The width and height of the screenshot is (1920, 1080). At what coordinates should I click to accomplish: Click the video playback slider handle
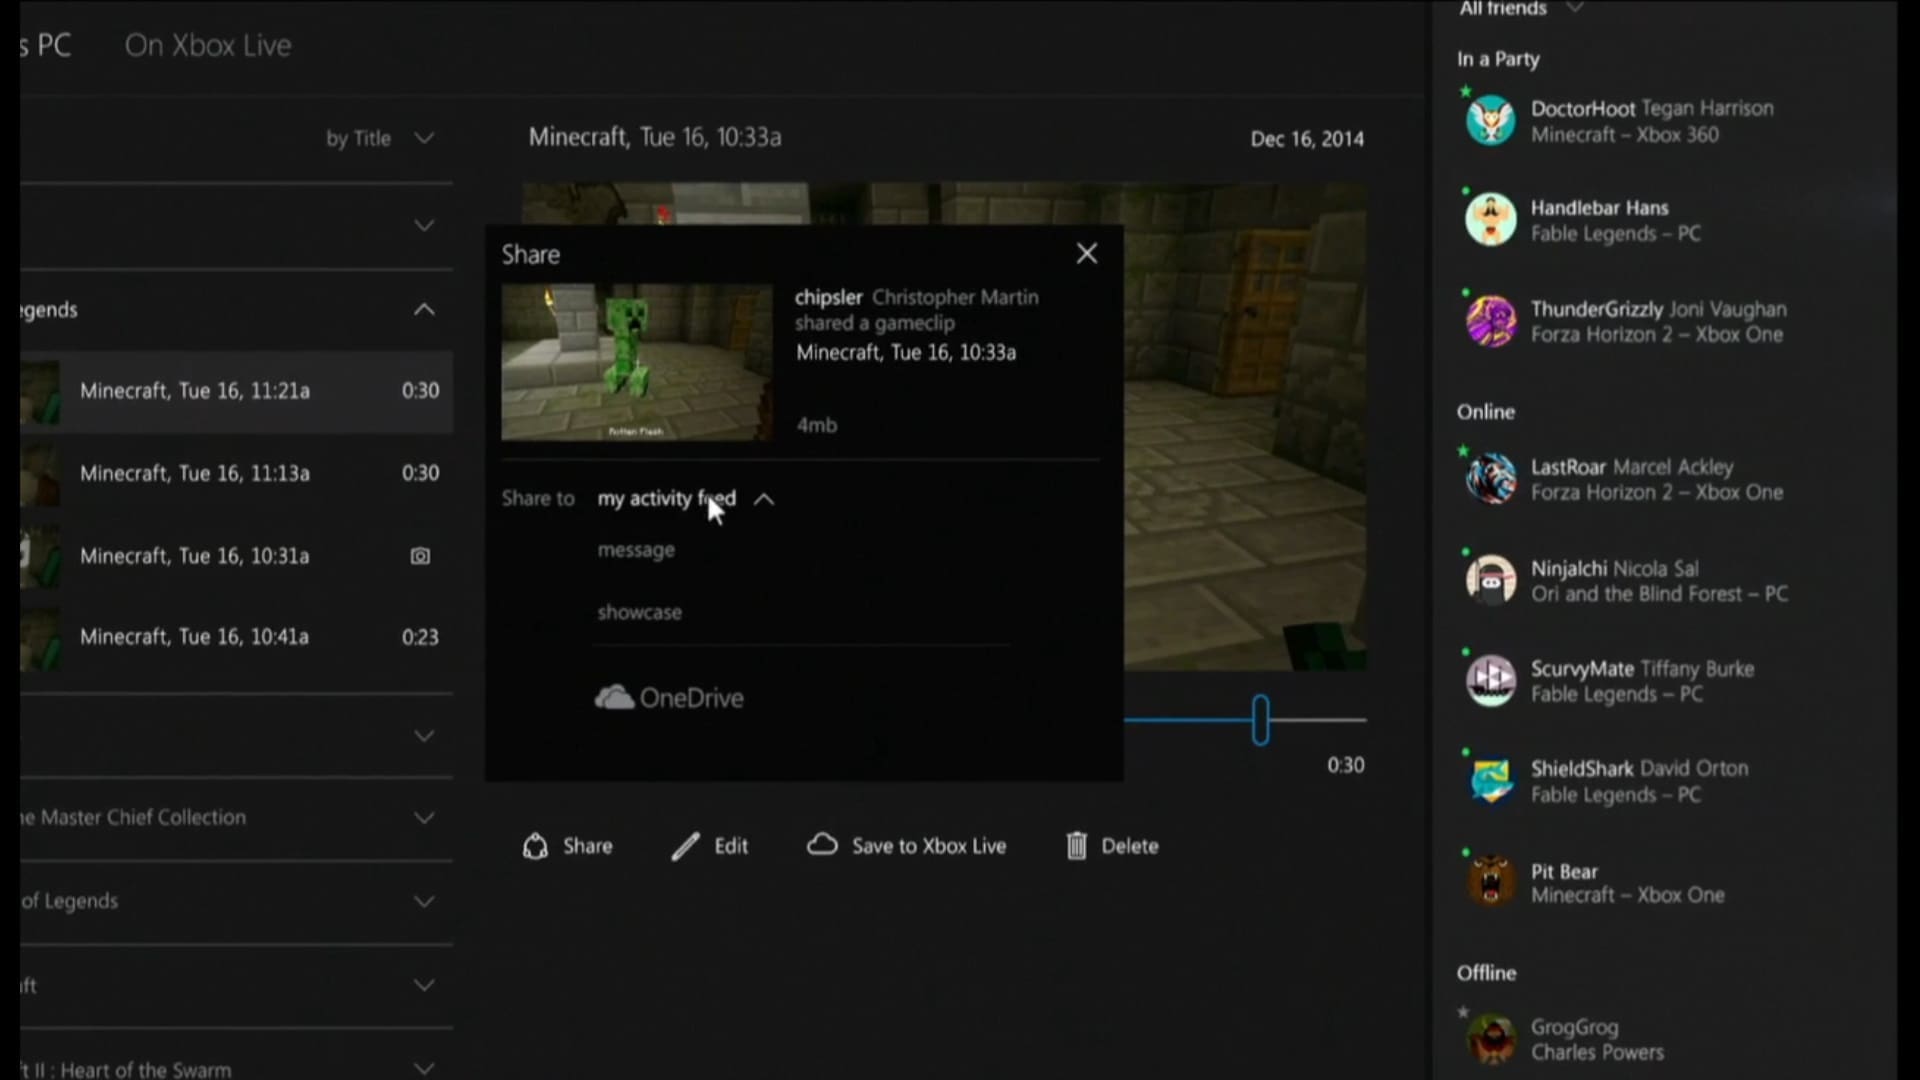(1260, 720)
